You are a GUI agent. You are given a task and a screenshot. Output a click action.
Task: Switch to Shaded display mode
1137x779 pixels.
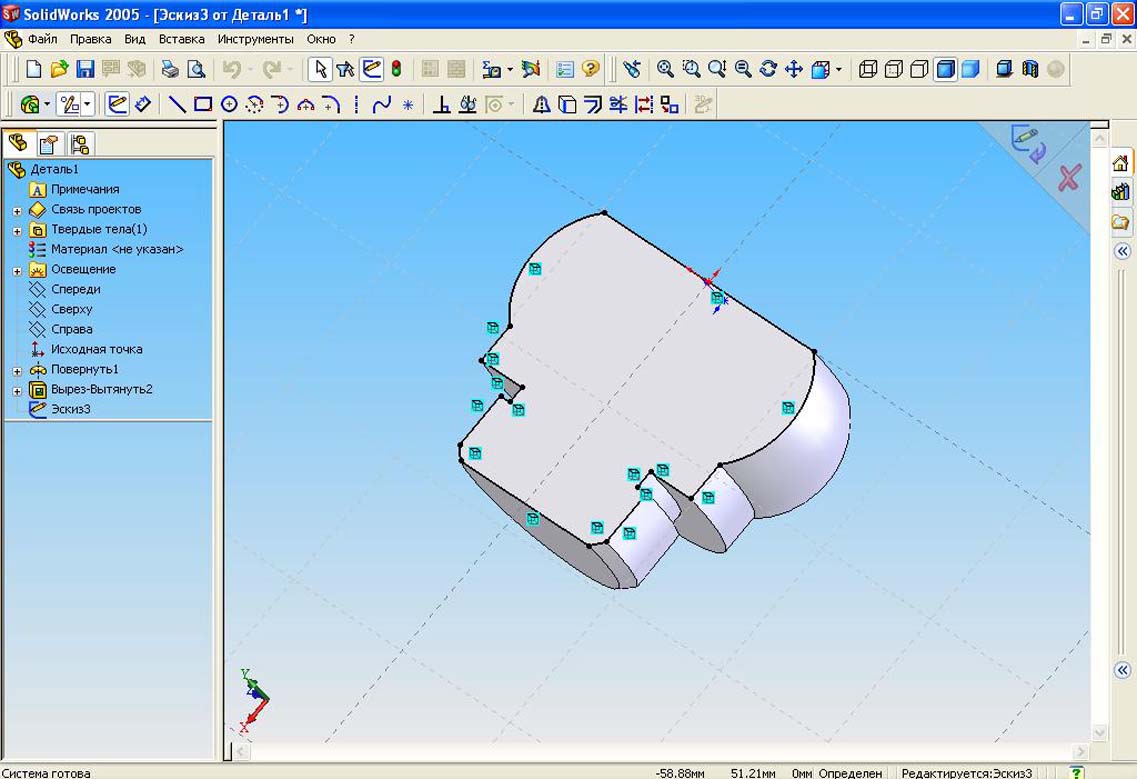tap(971, 69)
